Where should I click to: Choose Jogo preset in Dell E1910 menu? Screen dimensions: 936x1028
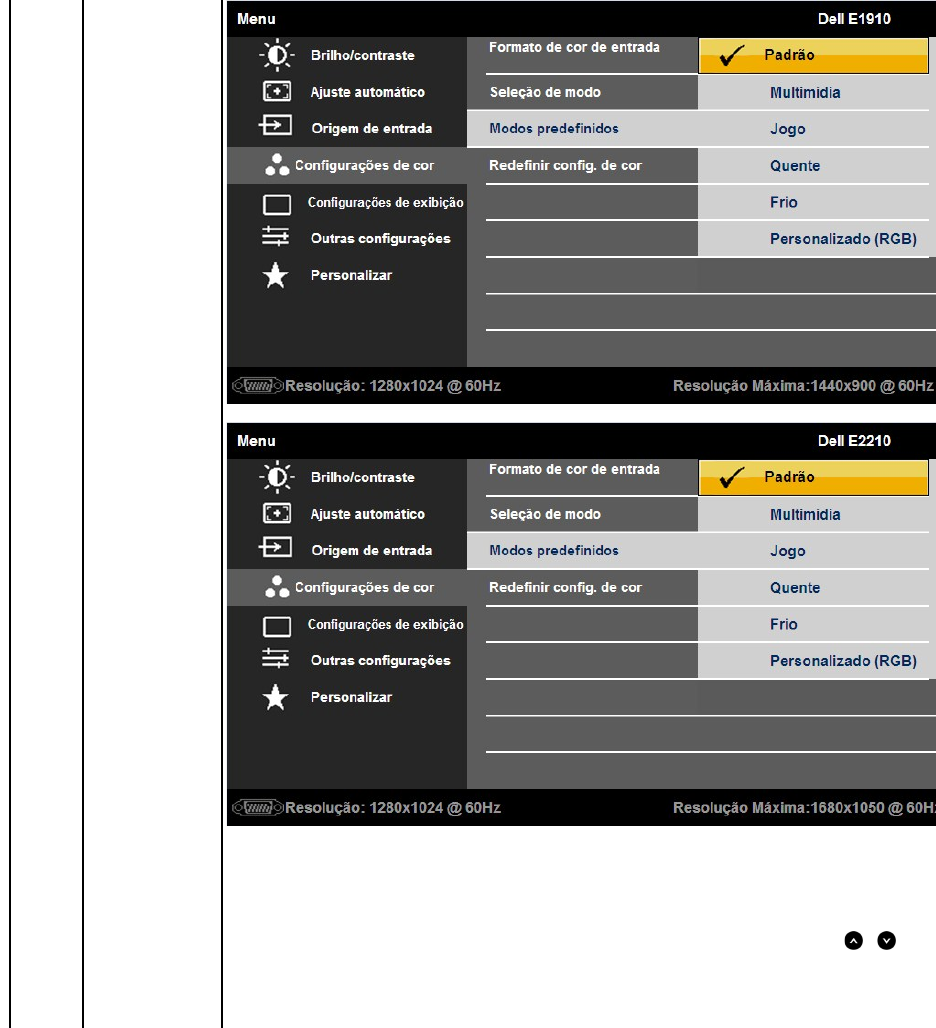coord(813,129)
